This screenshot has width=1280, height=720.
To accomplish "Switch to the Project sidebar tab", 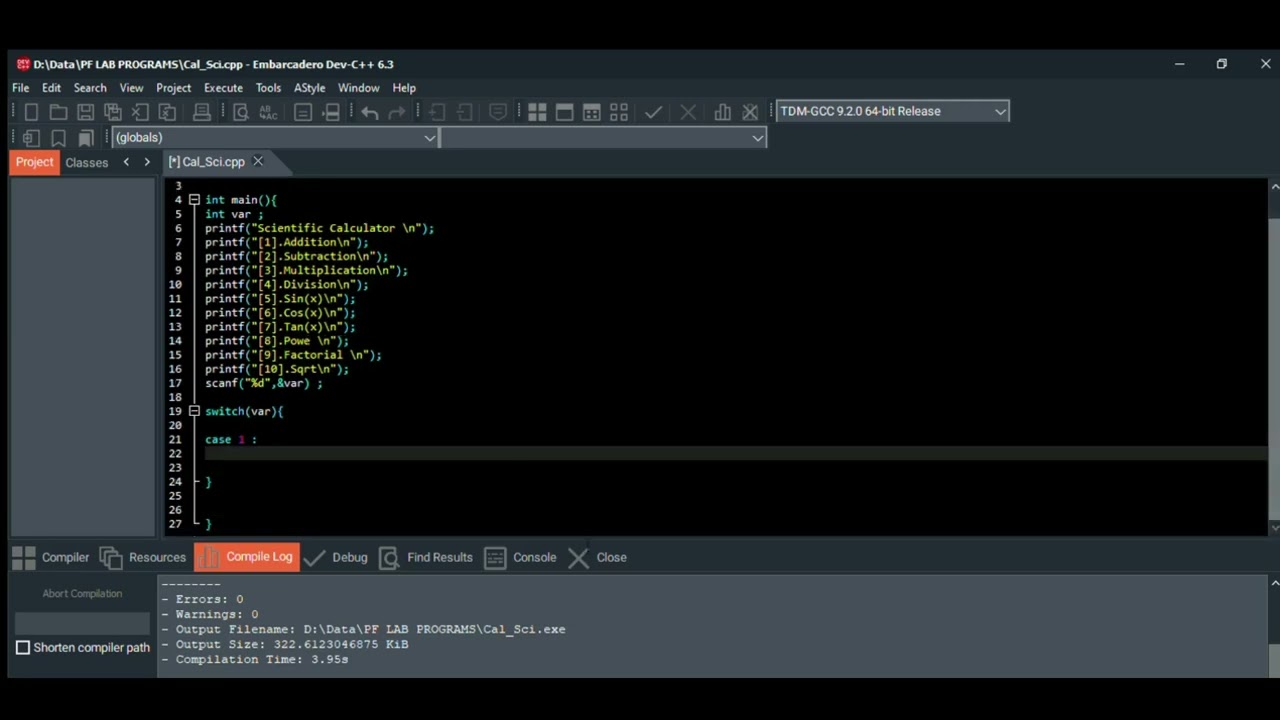I will [34, 162].
